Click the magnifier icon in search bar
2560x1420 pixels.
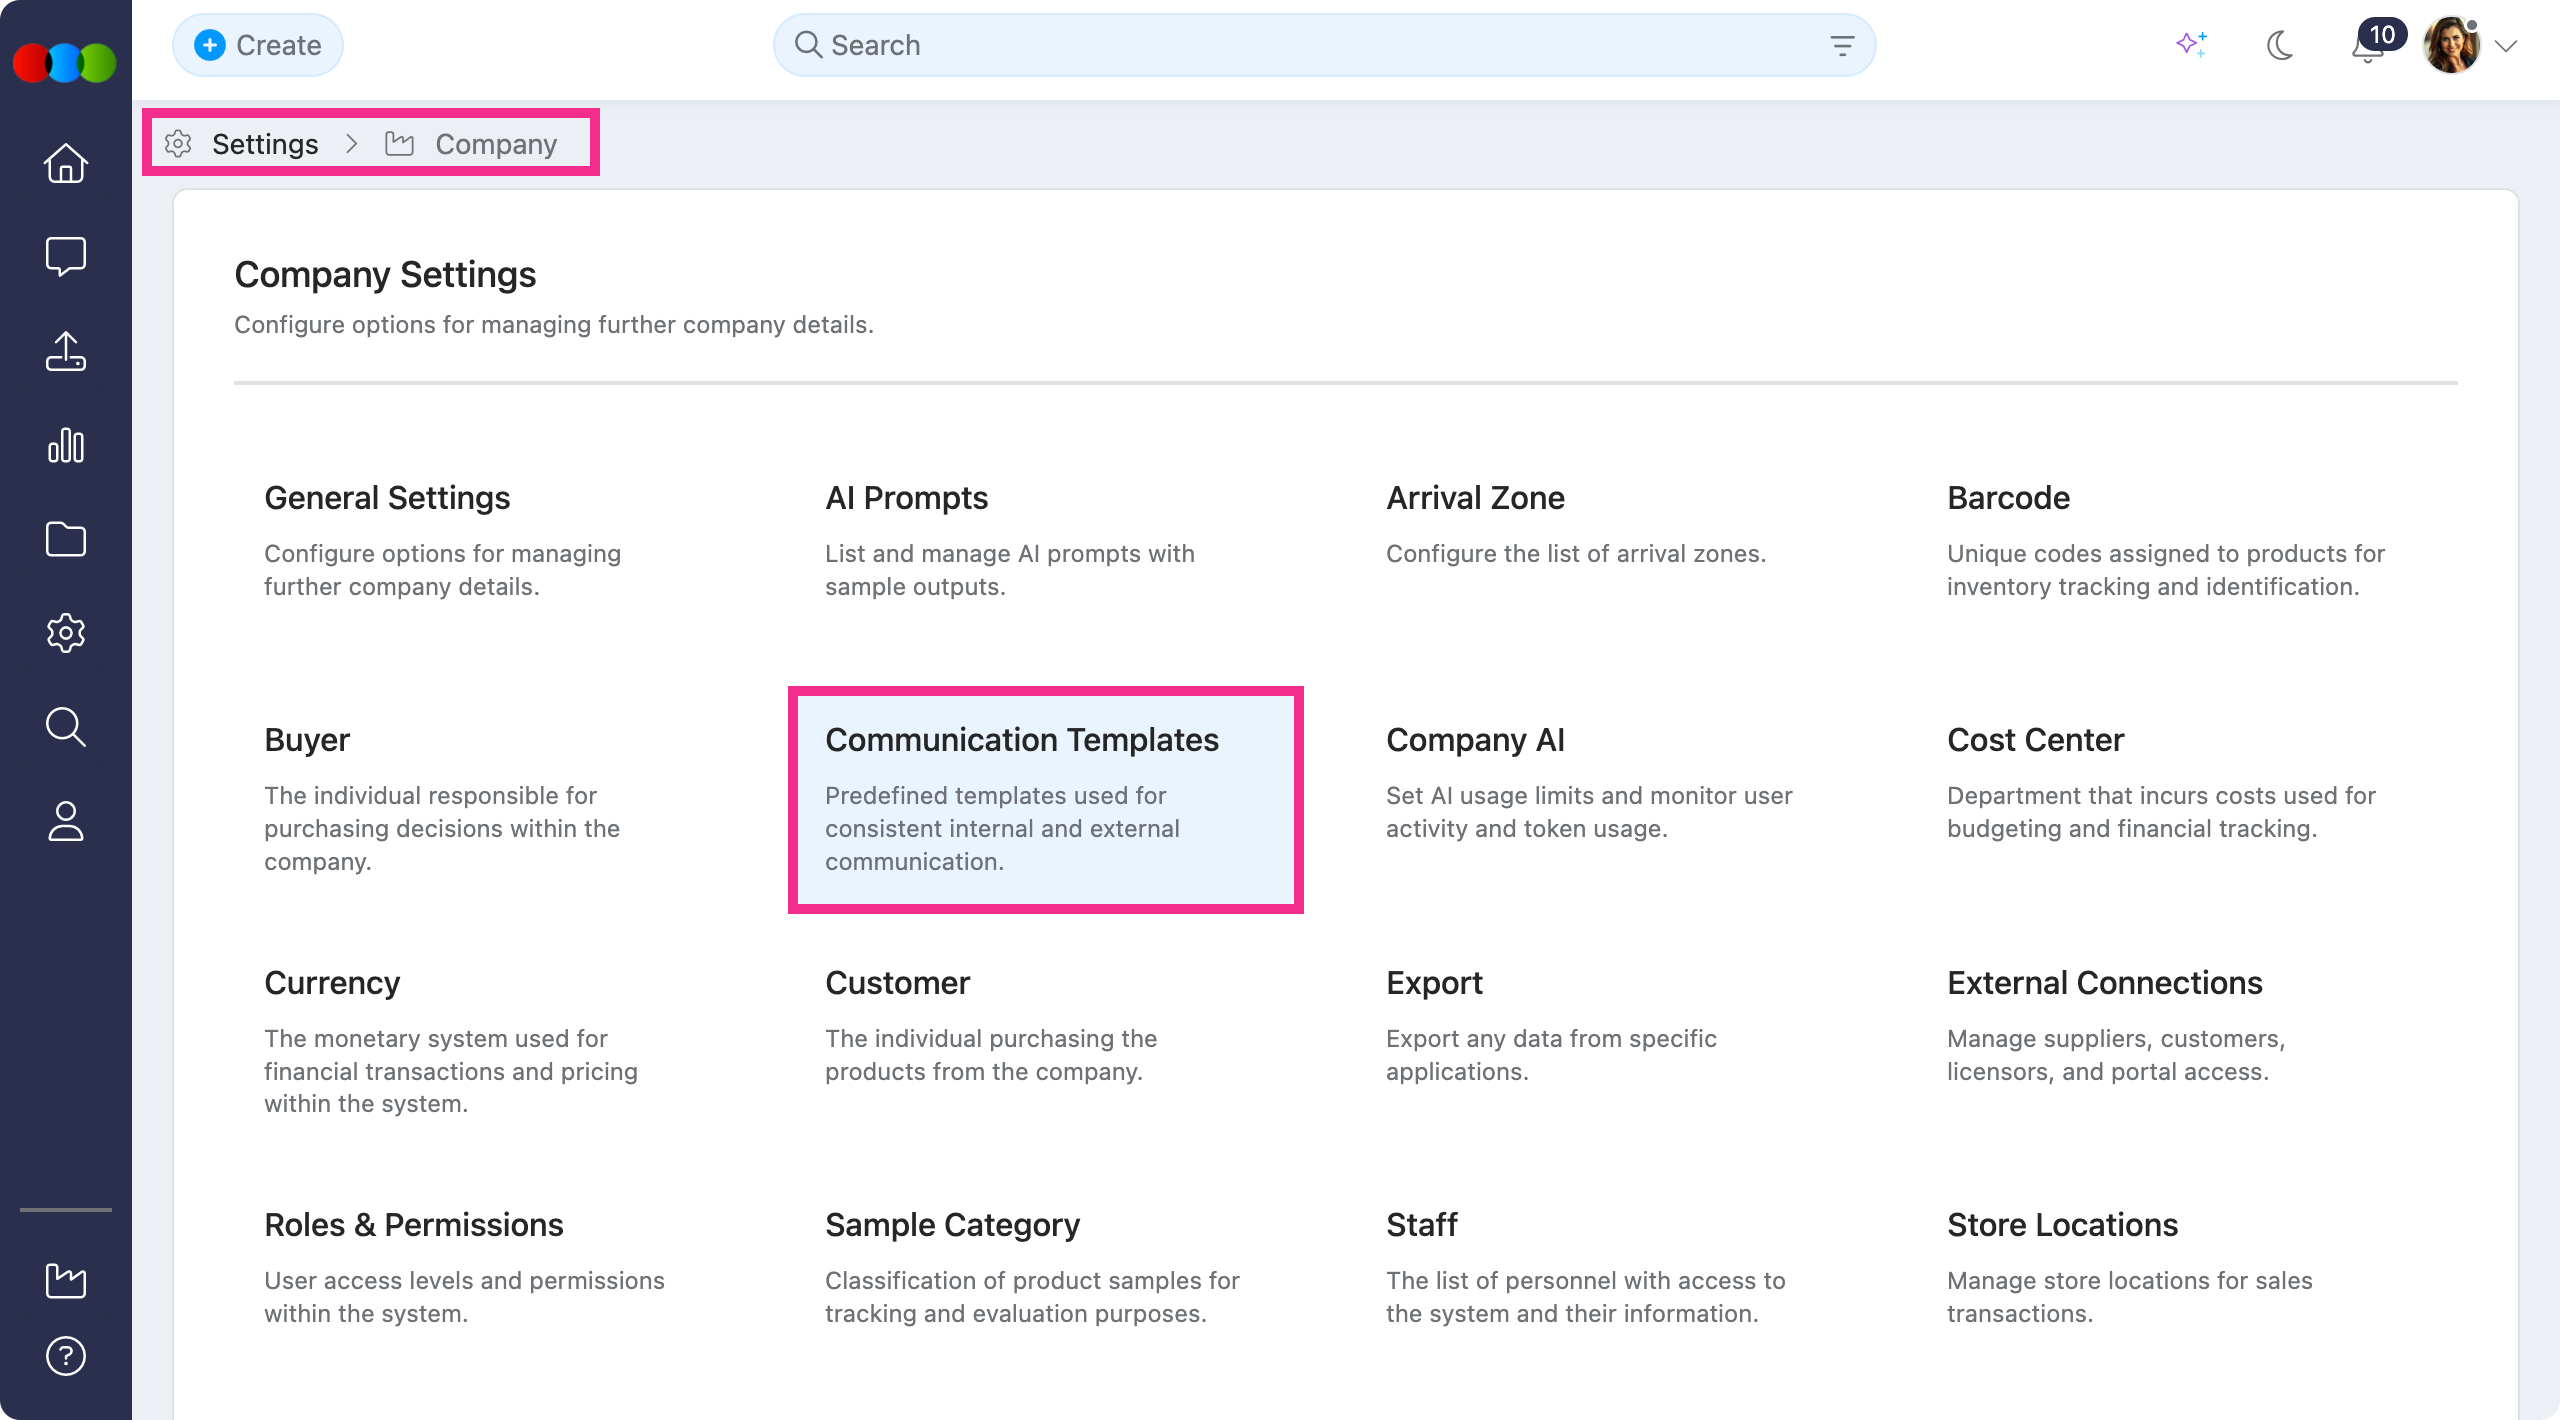point(808,45)
